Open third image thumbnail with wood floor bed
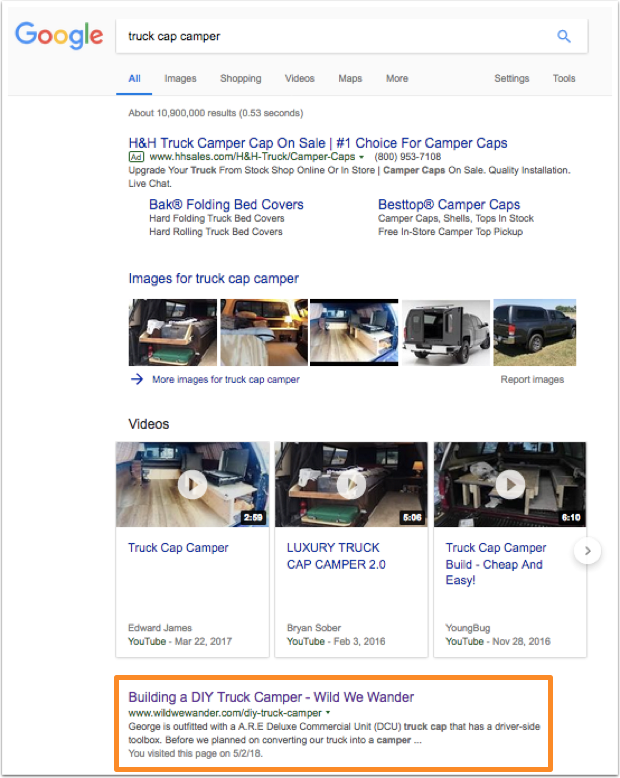This screenshot has width=620, height=778. click(354, 332)
